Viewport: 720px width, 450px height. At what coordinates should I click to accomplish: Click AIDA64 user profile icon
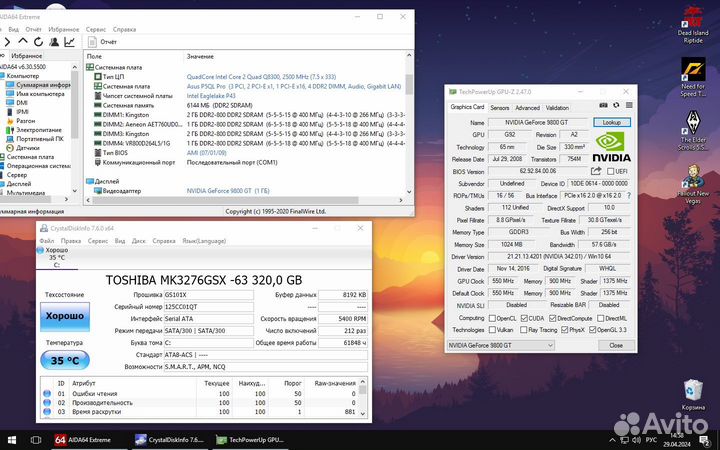pyautogui.click(x=54, y=42)
